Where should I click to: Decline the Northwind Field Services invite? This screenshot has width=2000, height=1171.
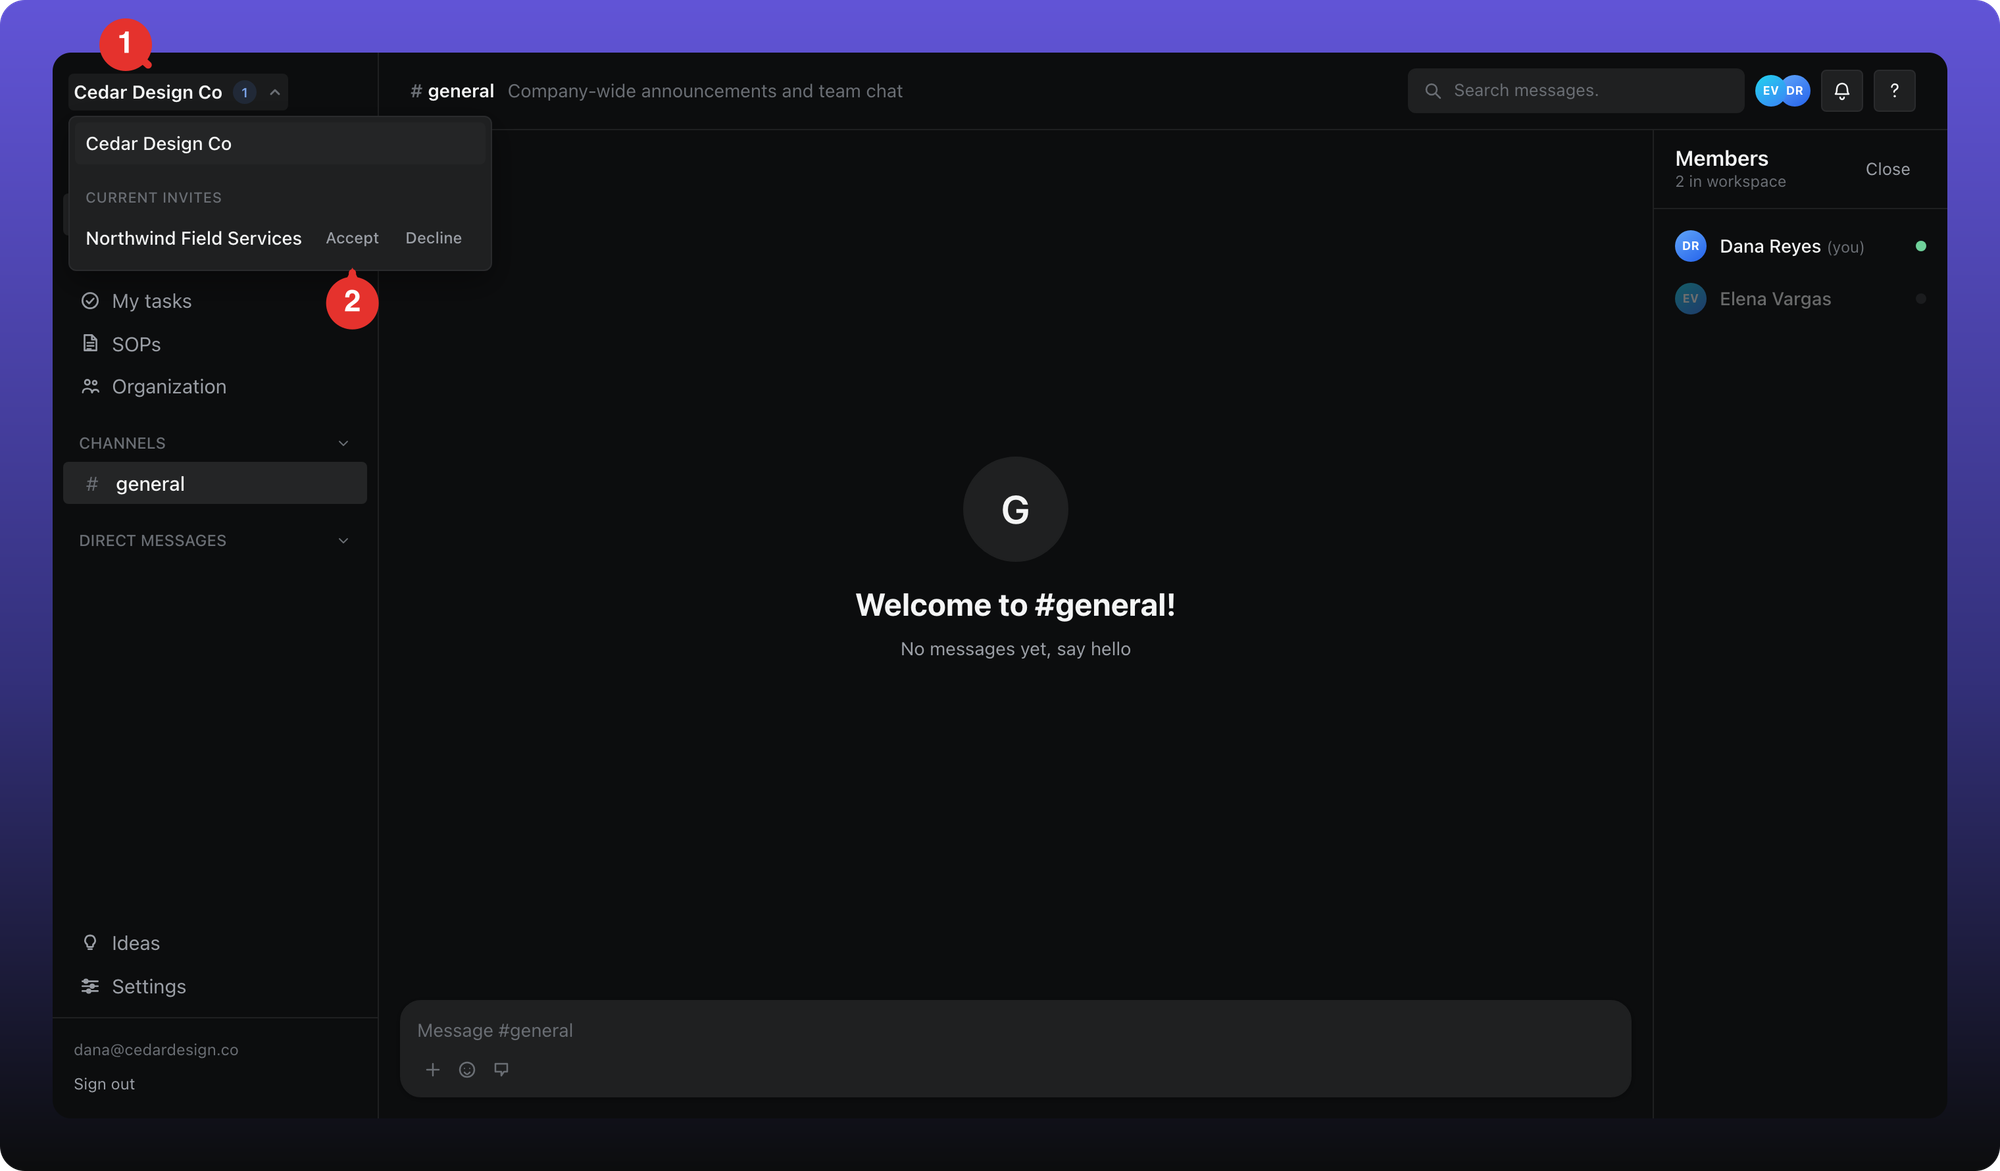coord(433,238)
